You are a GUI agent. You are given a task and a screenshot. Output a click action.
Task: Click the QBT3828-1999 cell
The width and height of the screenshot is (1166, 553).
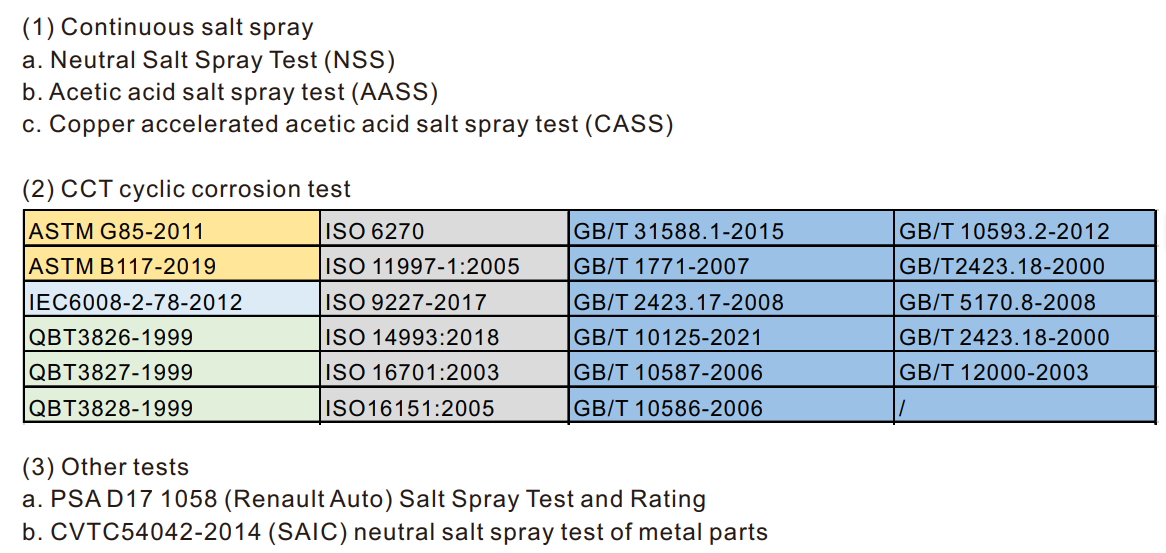click(172, 405)
